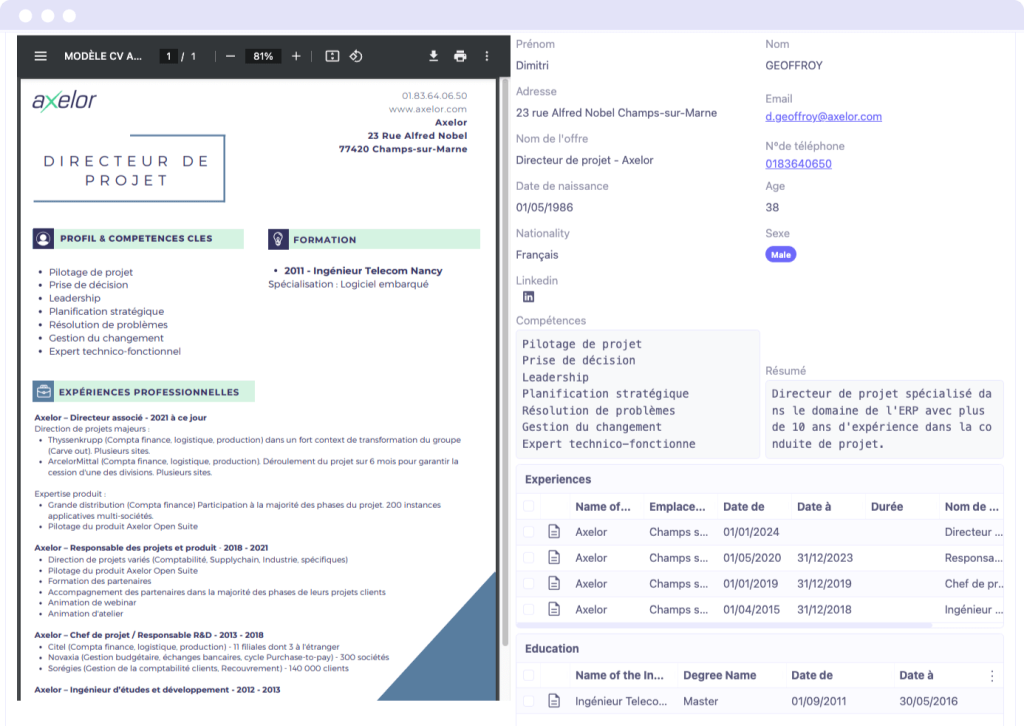
Task: Click the education end date 30/05/2016
Action: 928,701
